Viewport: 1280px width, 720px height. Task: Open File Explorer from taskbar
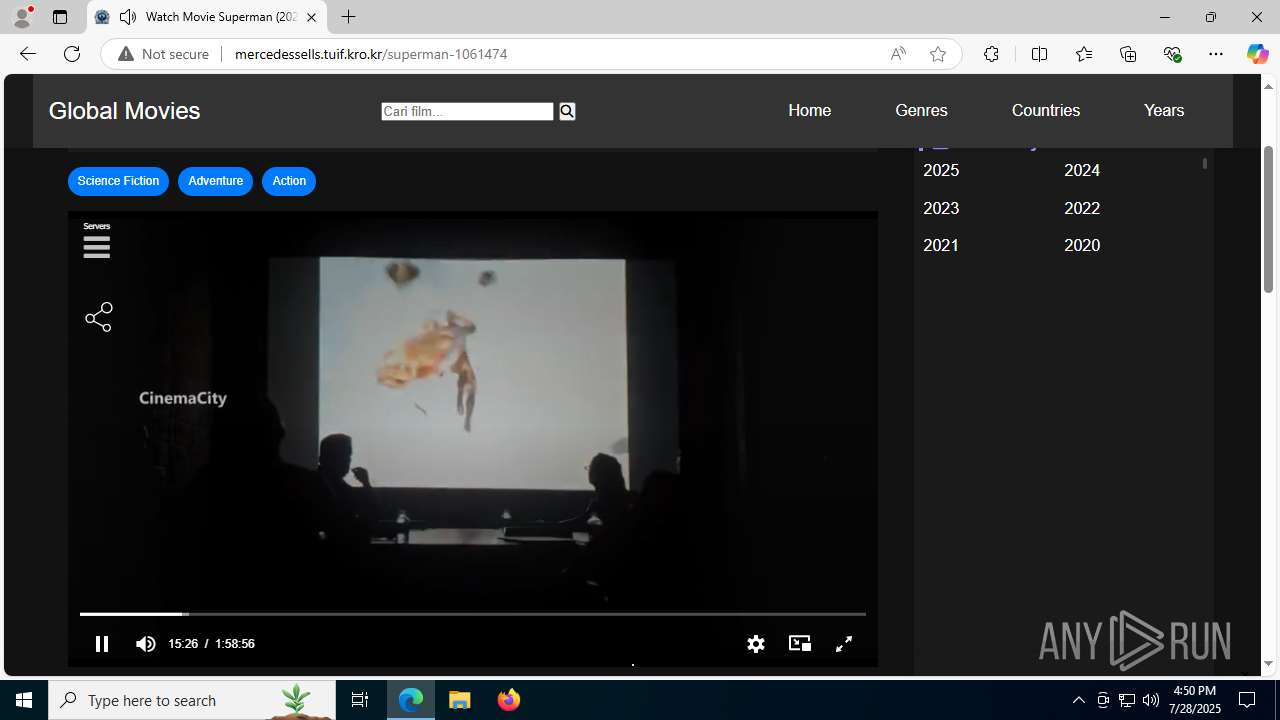460,700
